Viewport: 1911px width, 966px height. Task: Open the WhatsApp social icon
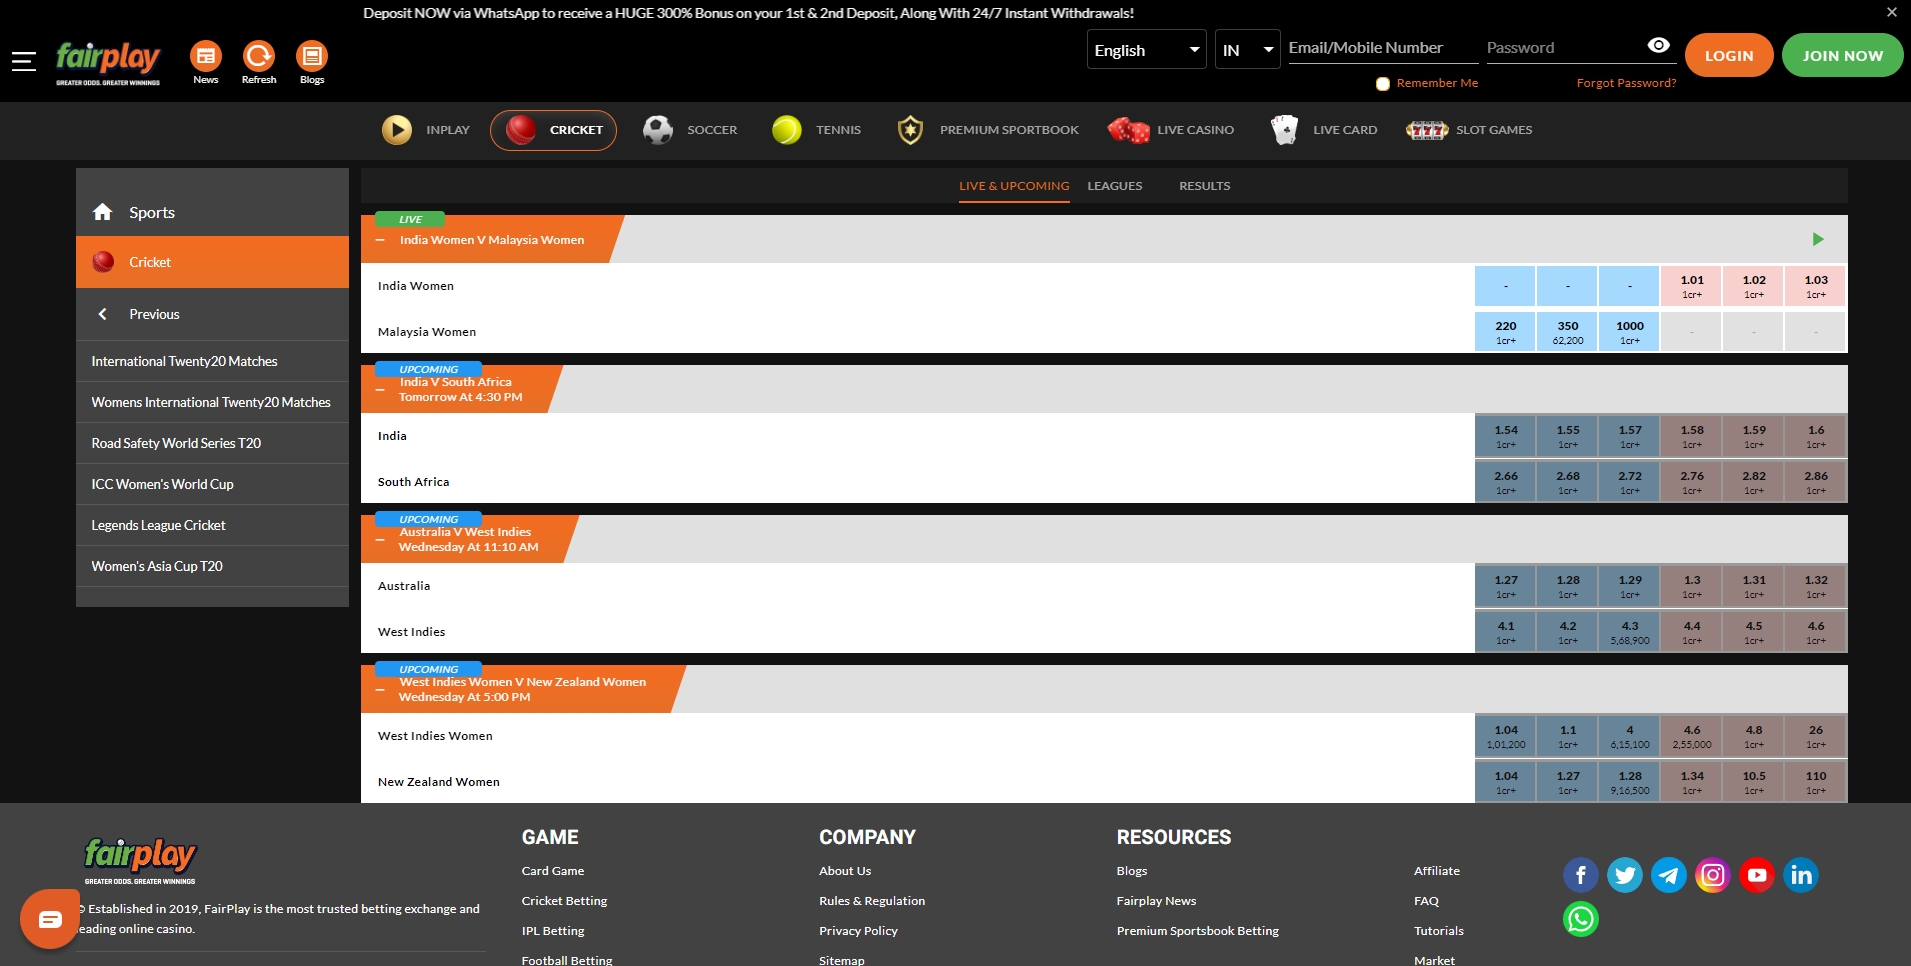(1581, 919)
